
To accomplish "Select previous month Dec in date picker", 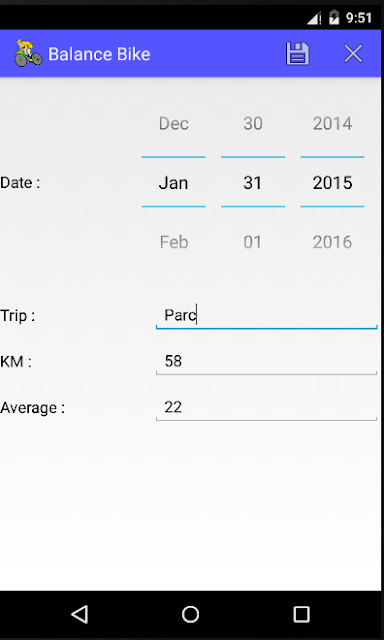I will pyautogui.click(x=173, y=124).
